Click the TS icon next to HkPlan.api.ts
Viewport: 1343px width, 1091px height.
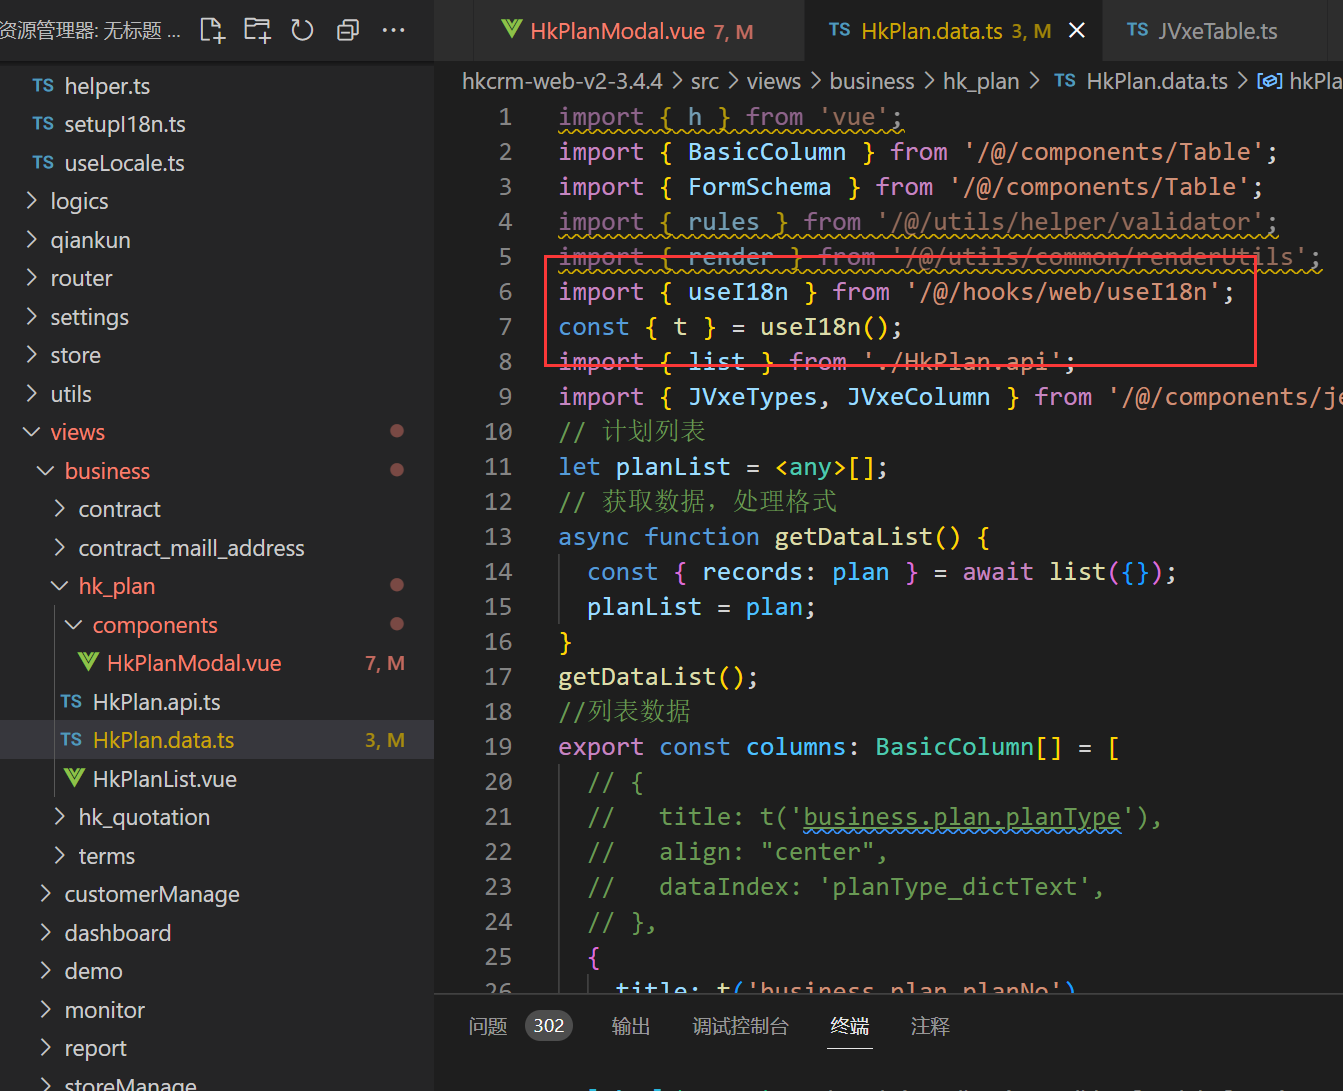pyautogui.click(x=71, y=701)
